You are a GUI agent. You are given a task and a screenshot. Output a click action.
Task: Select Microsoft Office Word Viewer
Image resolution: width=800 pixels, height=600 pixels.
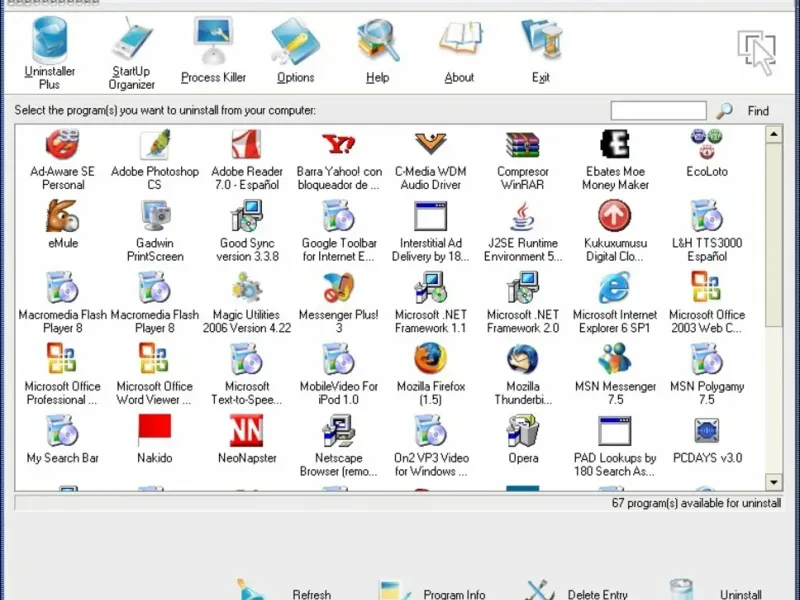[155, 374]
